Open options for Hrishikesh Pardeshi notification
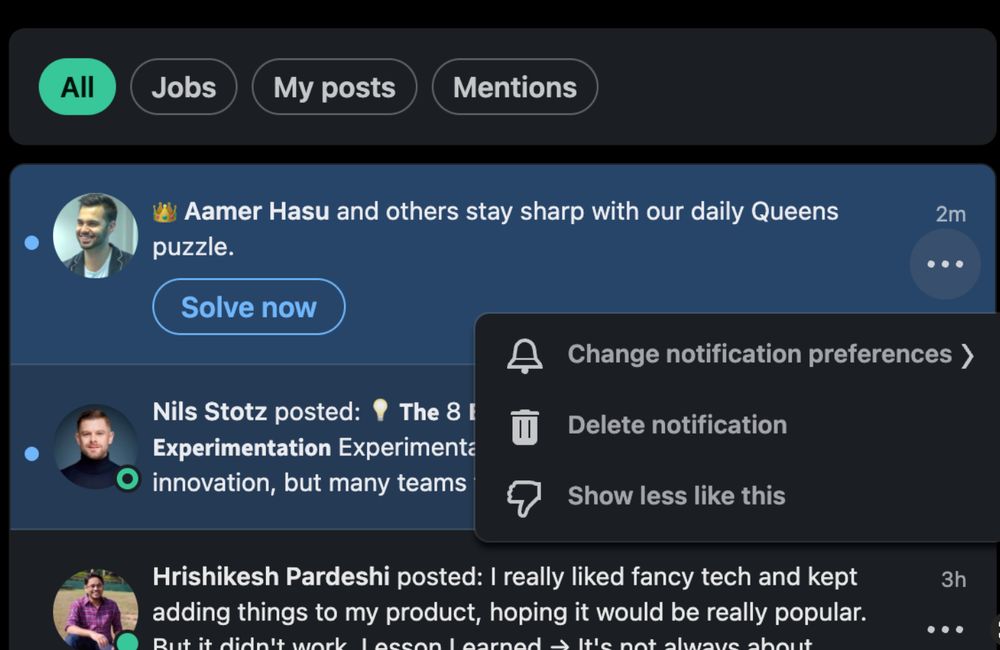 (x=945, y=629)
